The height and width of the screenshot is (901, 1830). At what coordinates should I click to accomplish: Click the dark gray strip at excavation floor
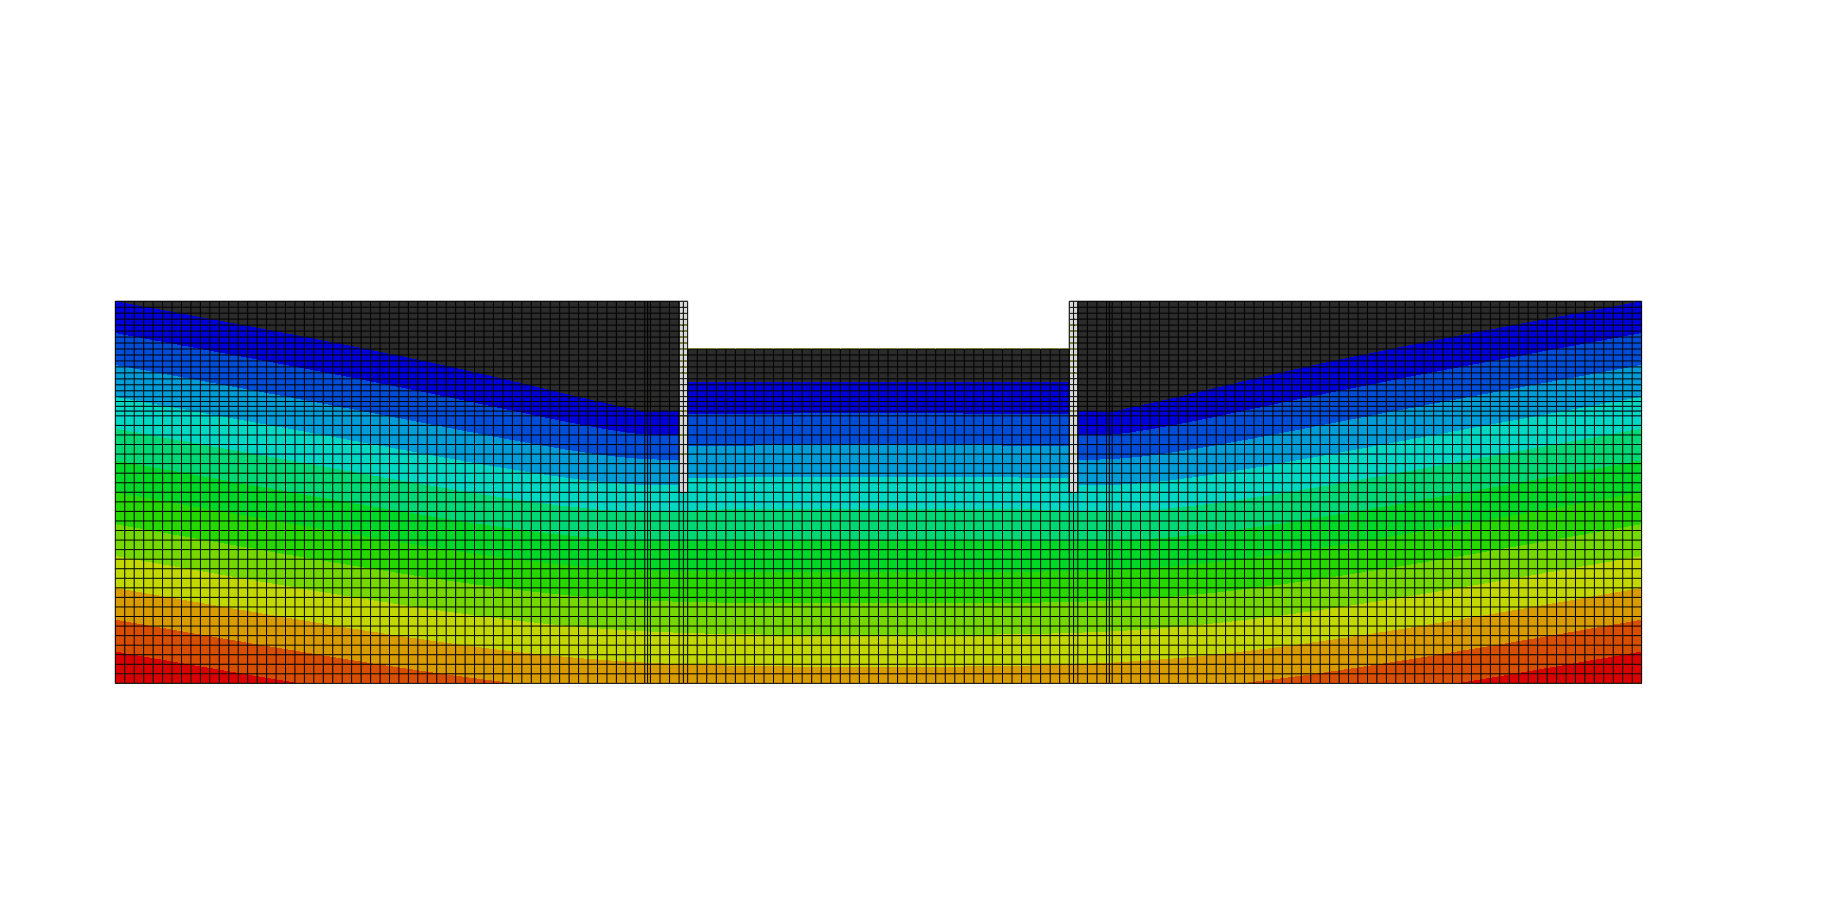coord(878,365)
